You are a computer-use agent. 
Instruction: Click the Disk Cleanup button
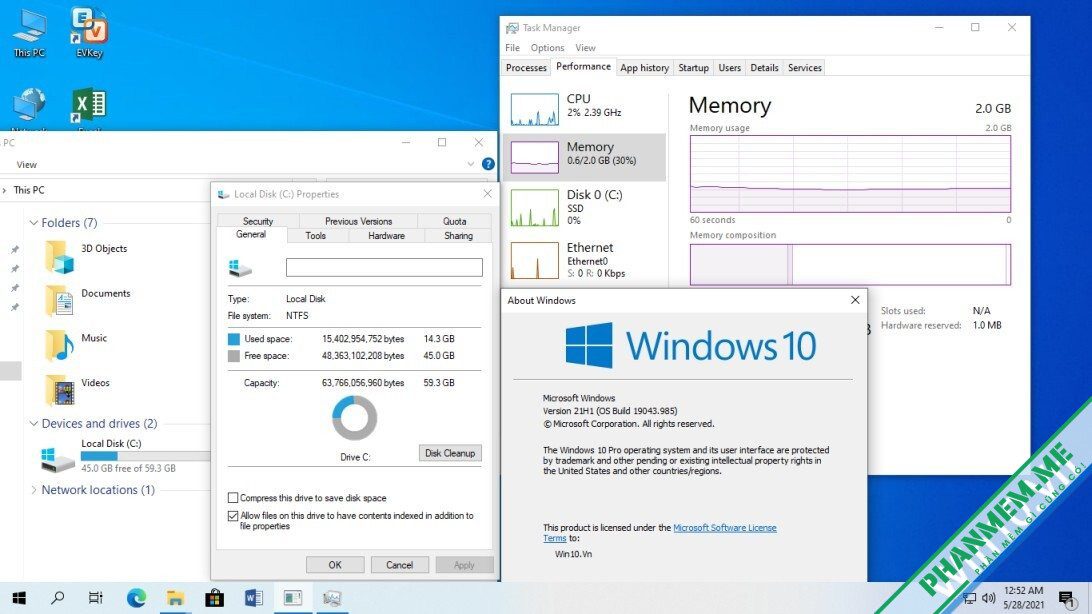click(x=450, y=453)
